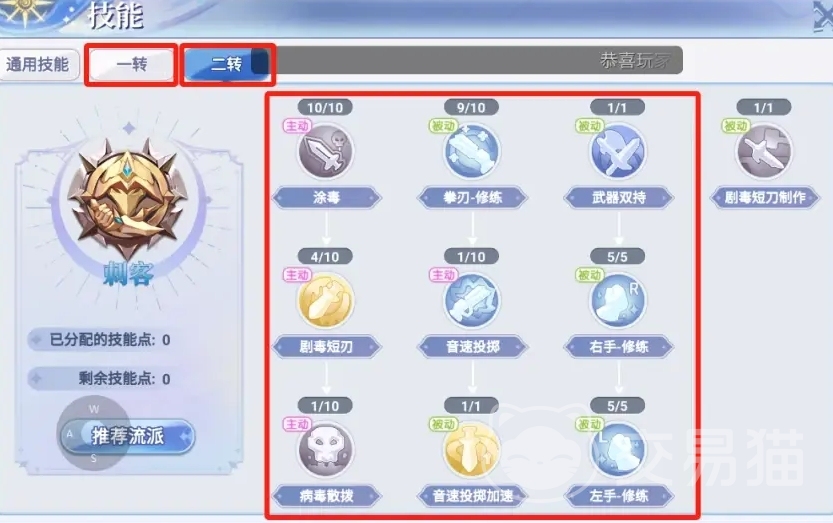Click the 涂毒 skill name label

(326, 198)
